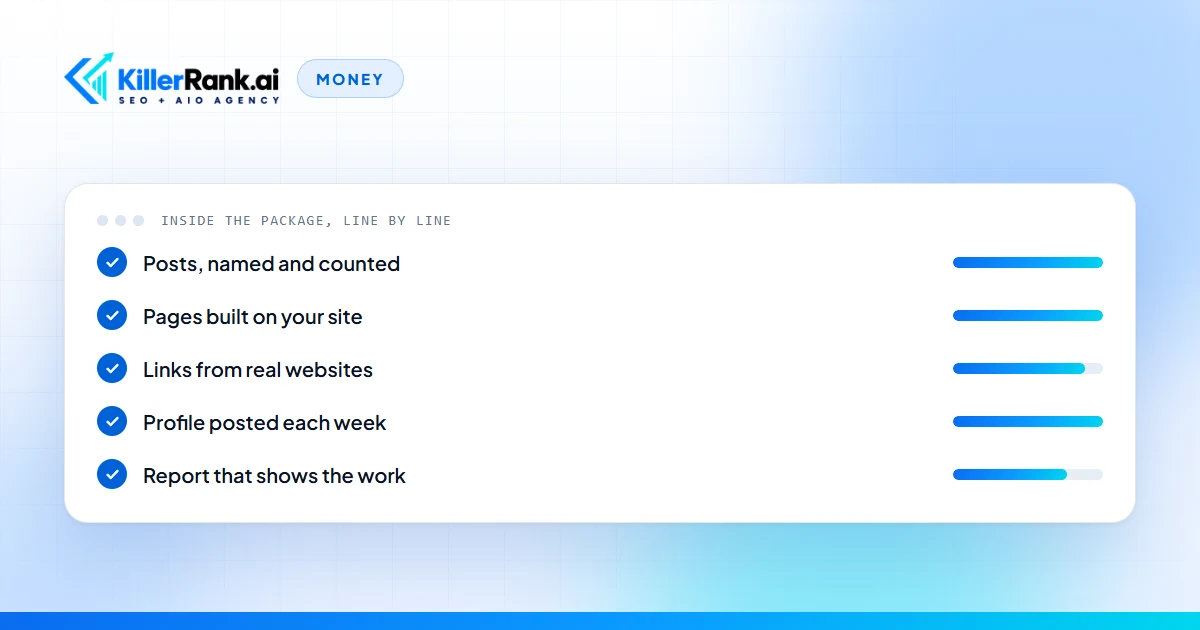Click the progress bar for Links from real websites

click(1028, 369)
